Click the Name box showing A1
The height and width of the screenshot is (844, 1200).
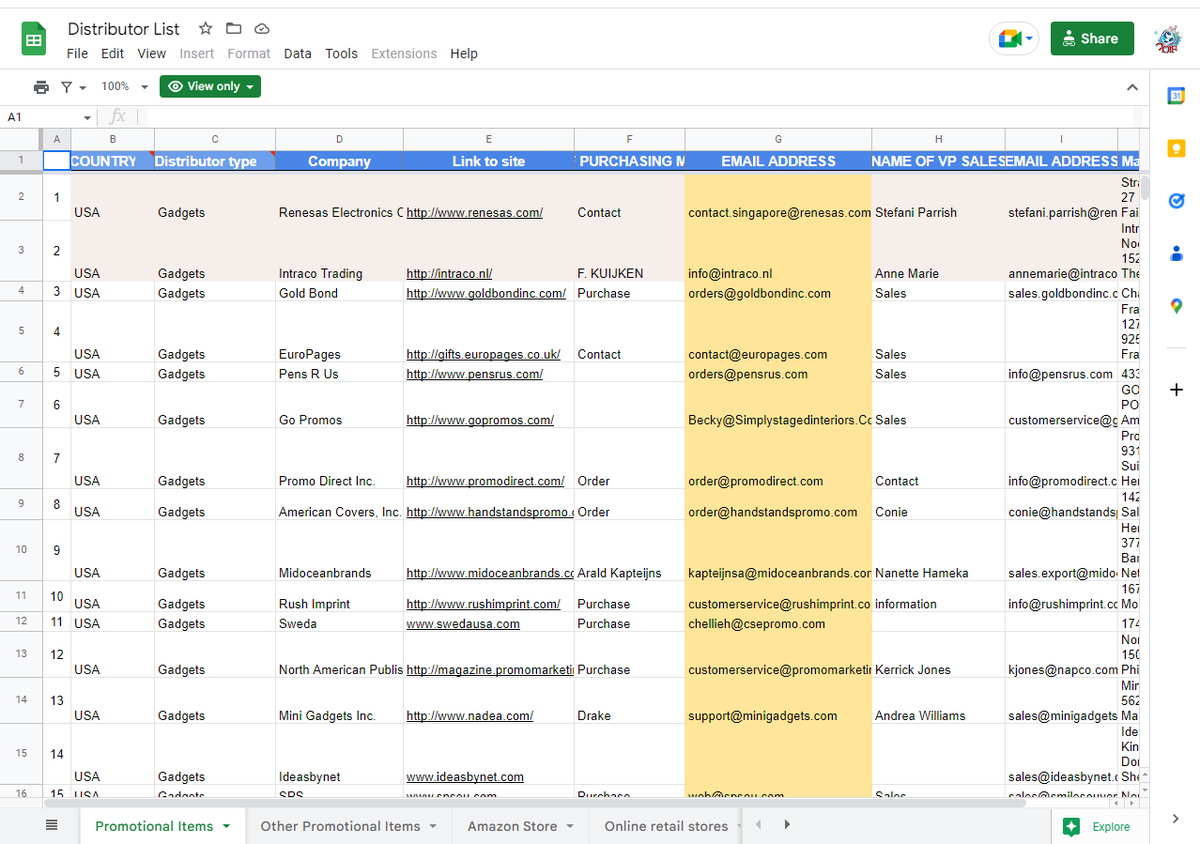[x=42, y=117]
